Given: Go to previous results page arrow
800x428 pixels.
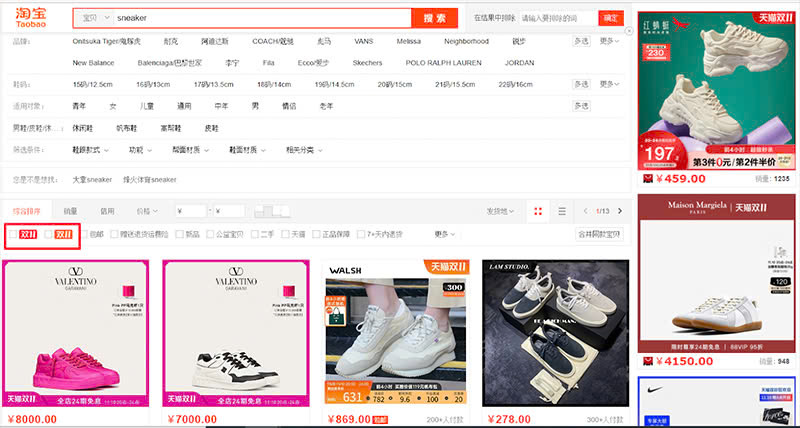Looking at the screenshot, I should (585, 211).
